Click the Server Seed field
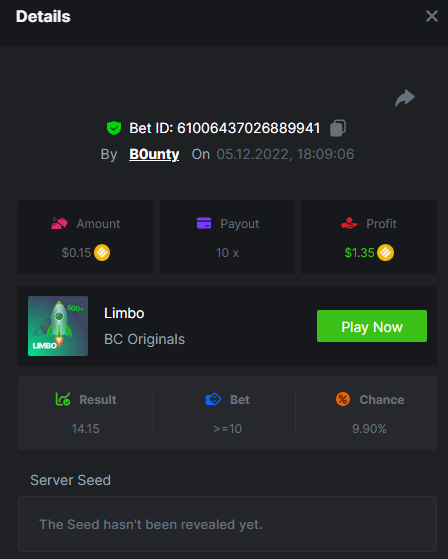This screenshot has width=448, height=559. pos(227,524)
